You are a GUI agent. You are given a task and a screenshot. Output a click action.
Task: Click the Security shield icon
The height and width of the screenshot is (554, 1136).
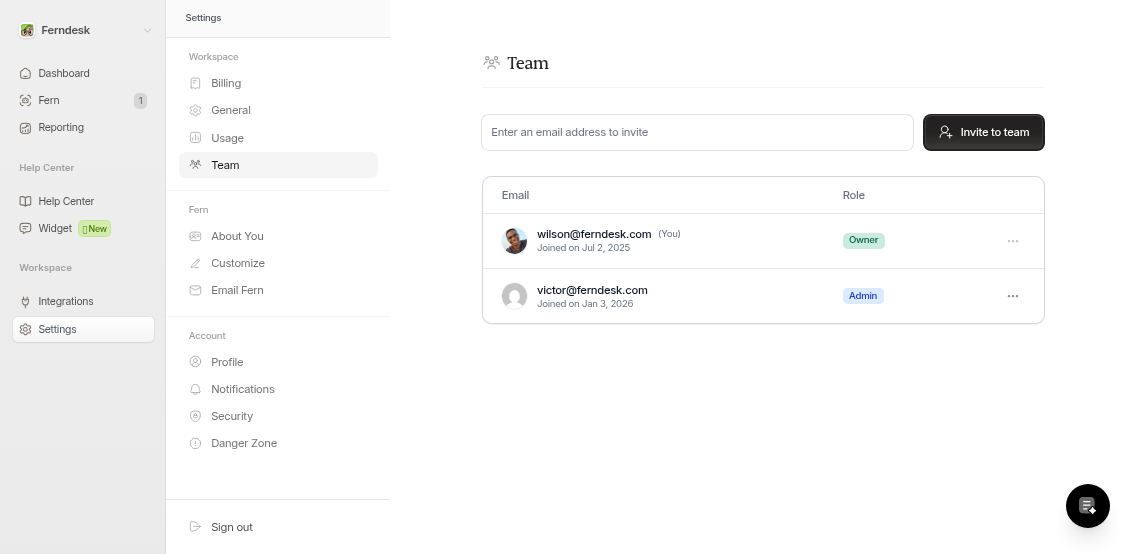[196, 416]
